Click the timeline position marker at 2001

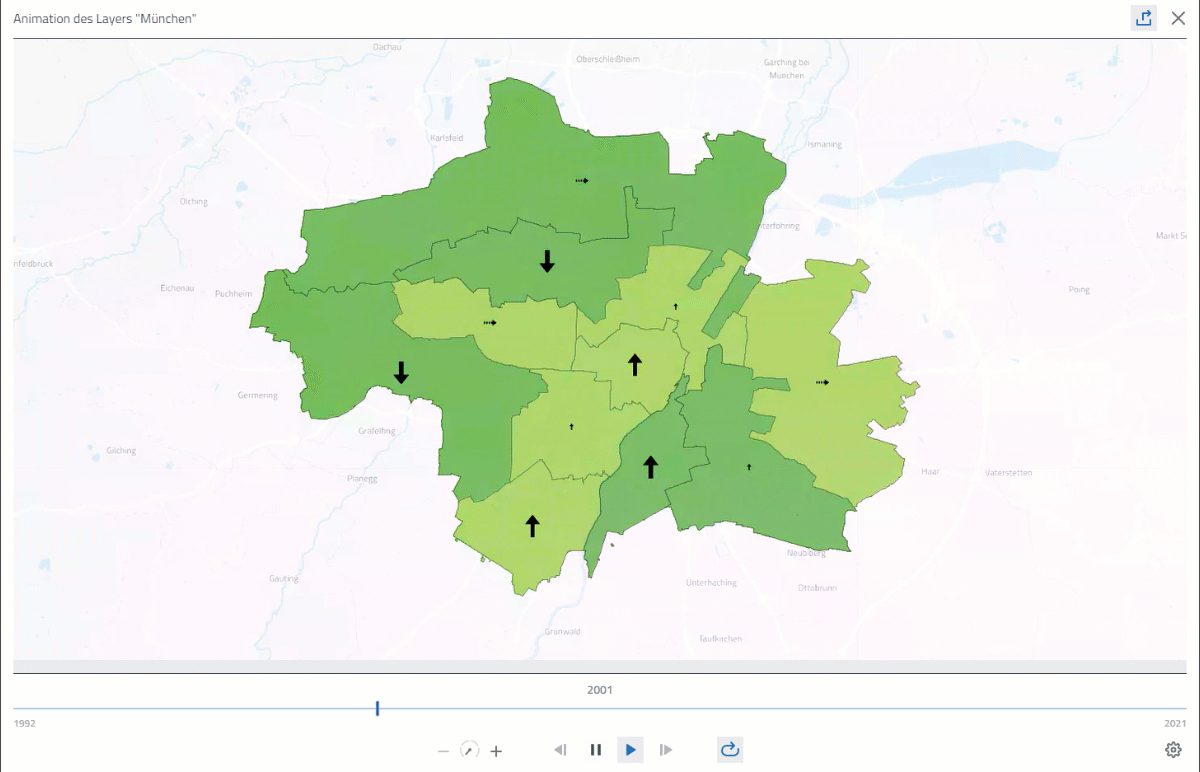click(377, 708)
